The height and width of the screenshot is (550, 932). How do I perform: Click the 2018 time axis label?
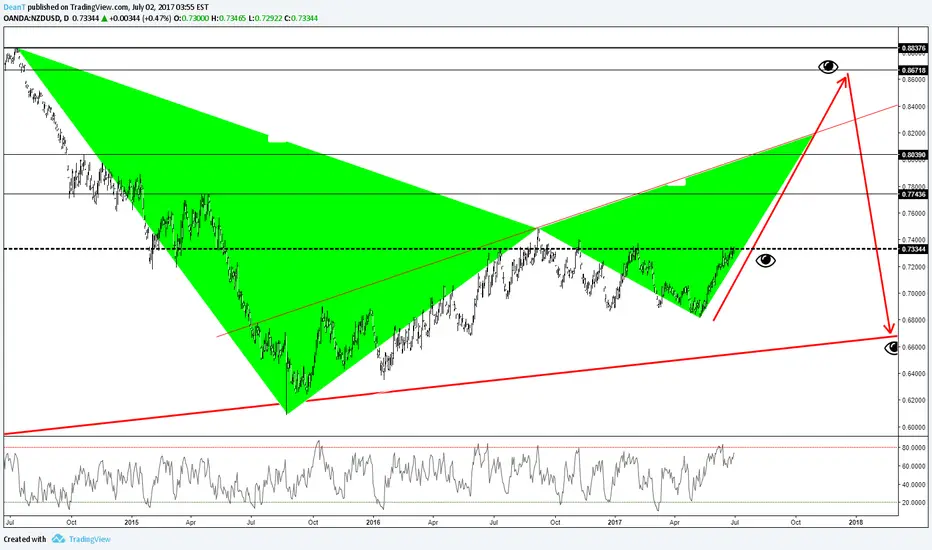coord(856,523)
